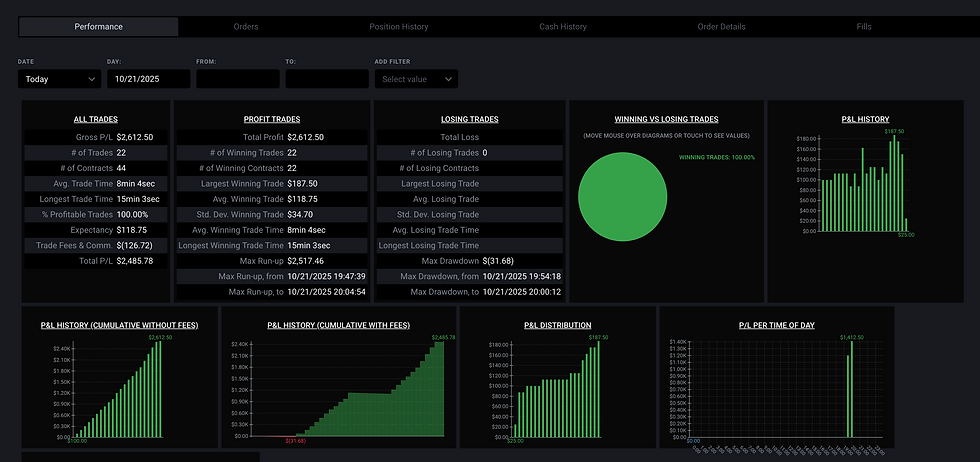
Task: Go to the Order Details tab
Action: [x=721, y=27]
